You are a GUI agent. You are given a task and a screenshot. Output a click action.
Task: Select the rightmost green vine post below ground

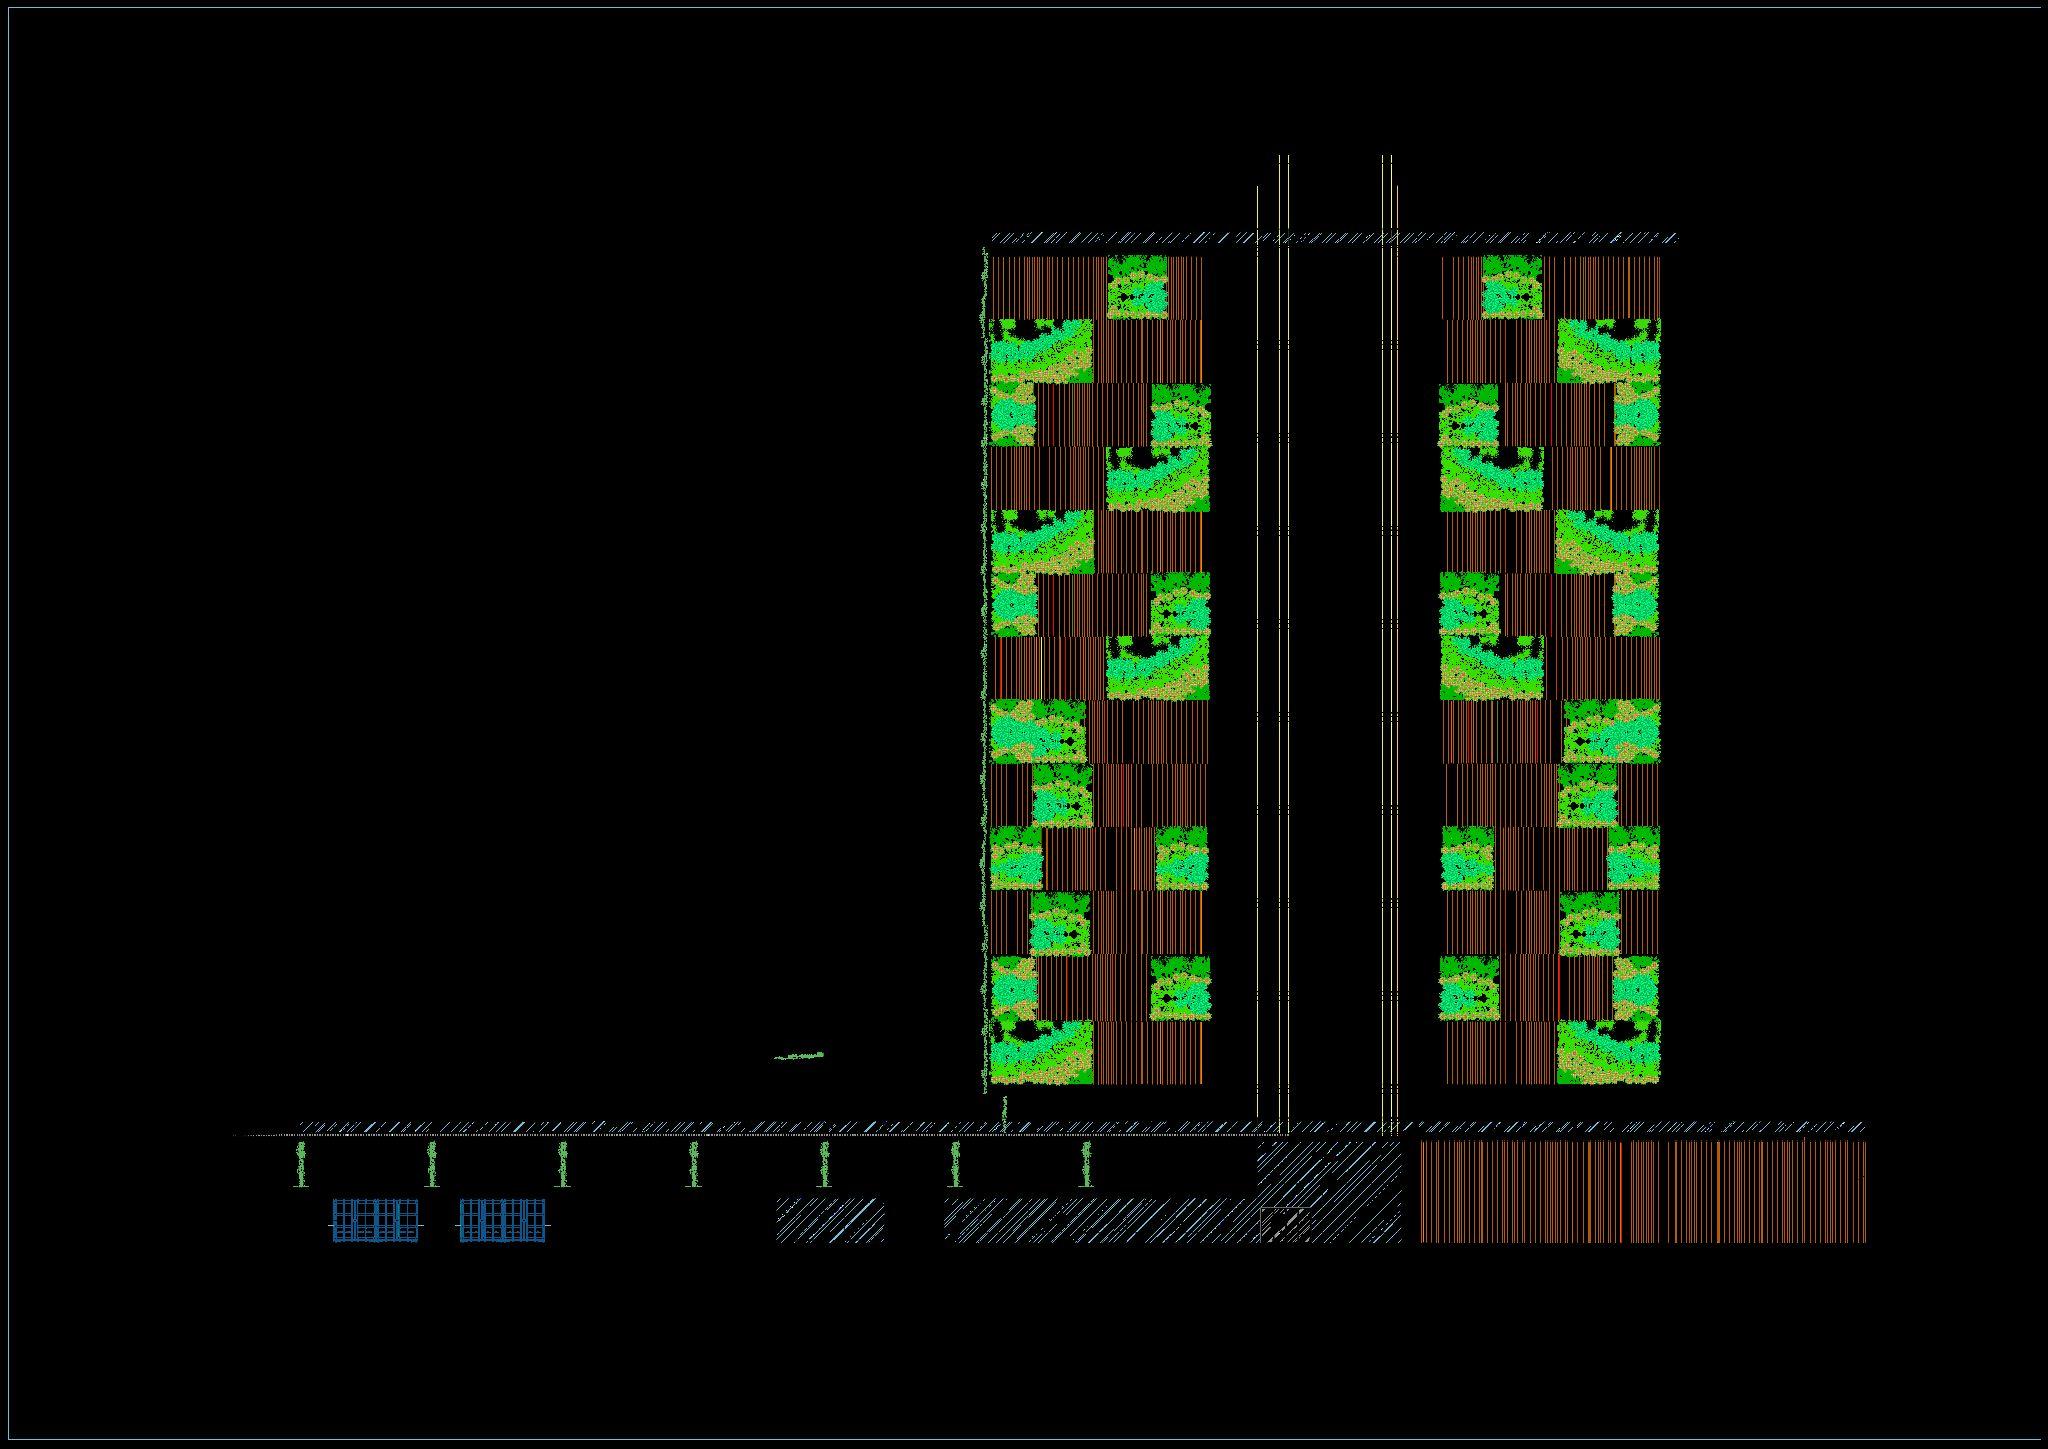(x=1087, y=1165)
